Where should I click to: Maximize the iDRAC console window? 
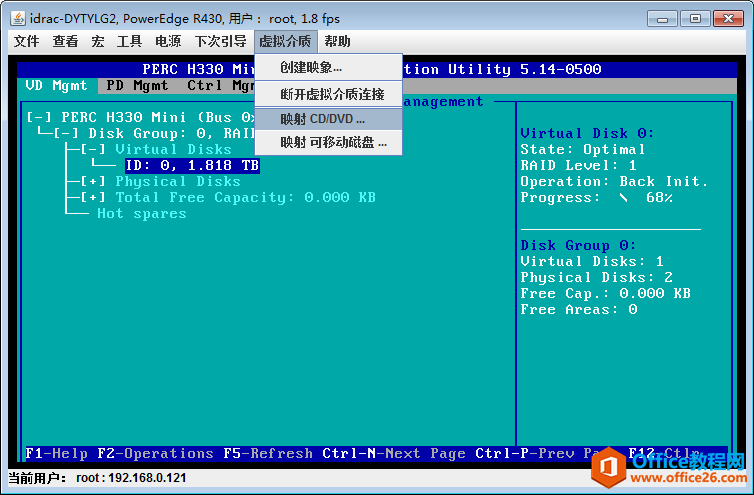(x=695, y=19)
